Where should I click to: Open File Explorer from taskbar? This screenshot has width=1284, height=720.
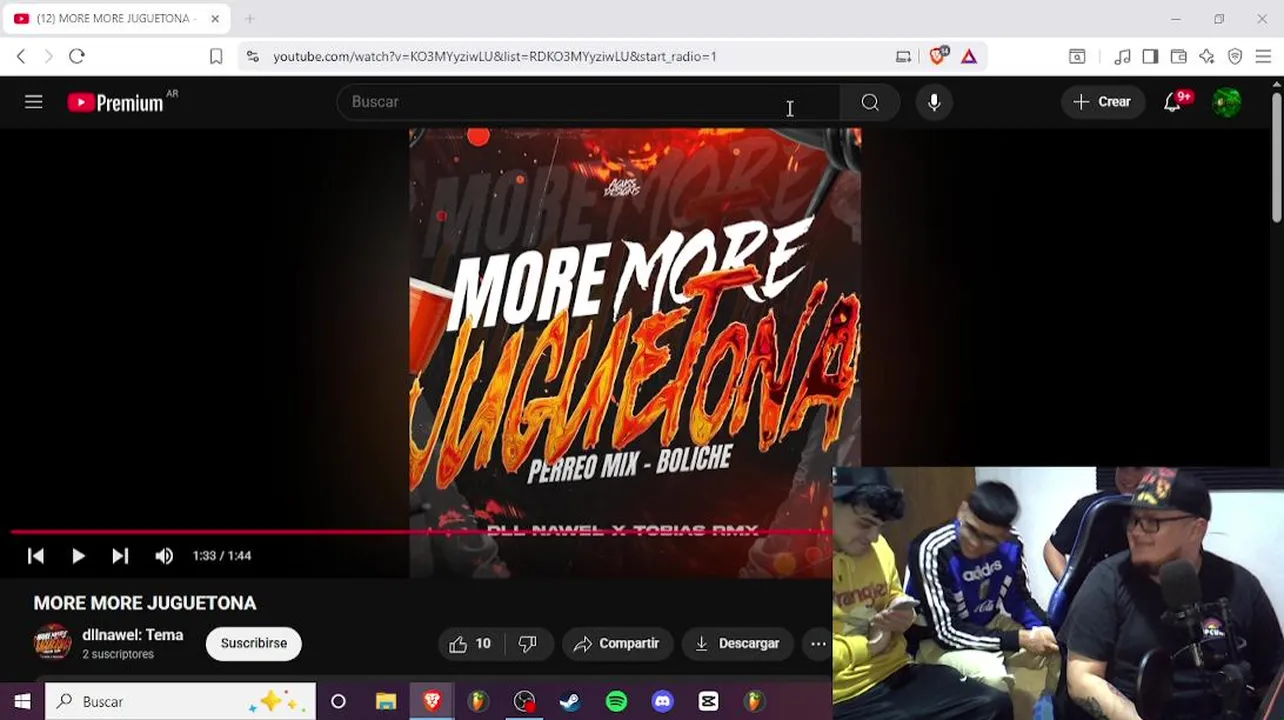385,702
